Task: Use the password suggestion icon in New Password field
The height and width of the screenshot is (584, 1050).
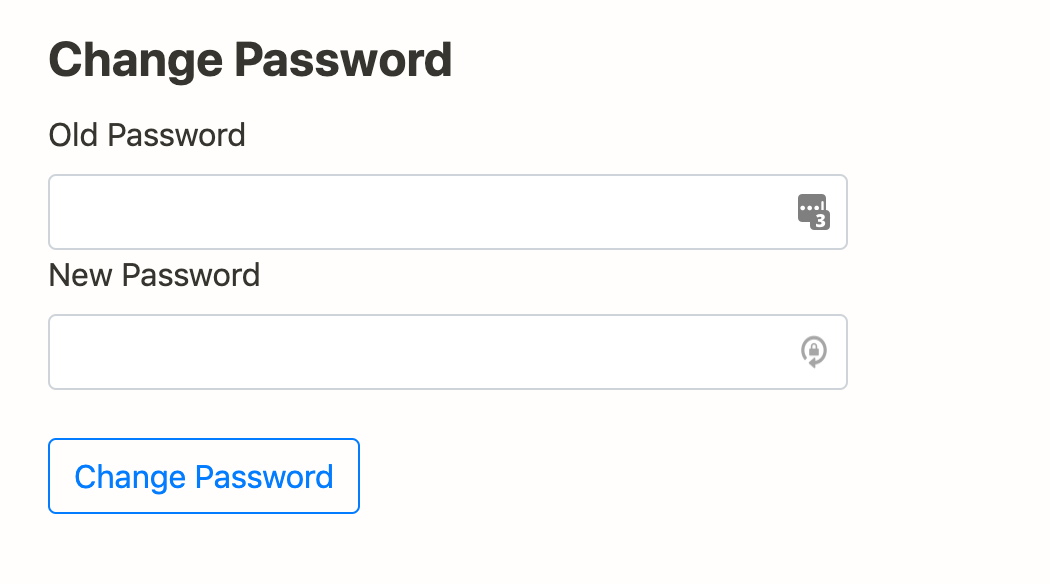Action: coord(814,352)
